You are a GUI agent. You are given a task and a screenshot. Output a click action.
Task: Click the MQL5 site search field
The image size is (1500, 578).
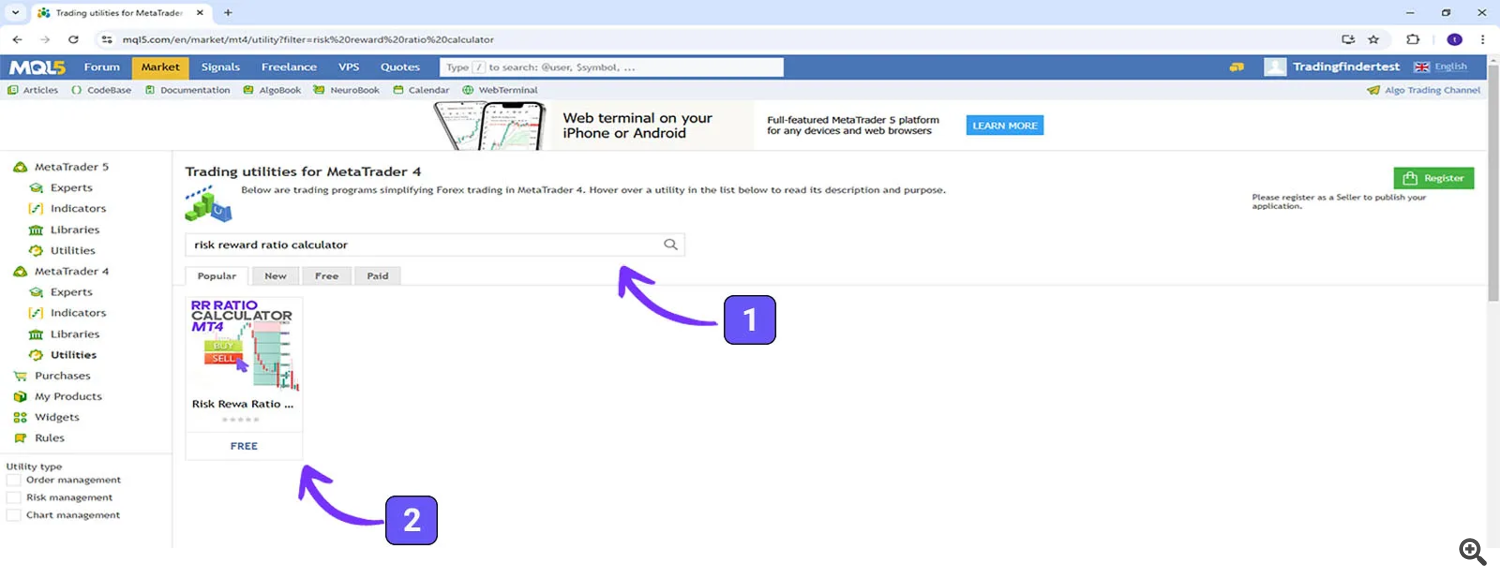[x=611, y=67]
